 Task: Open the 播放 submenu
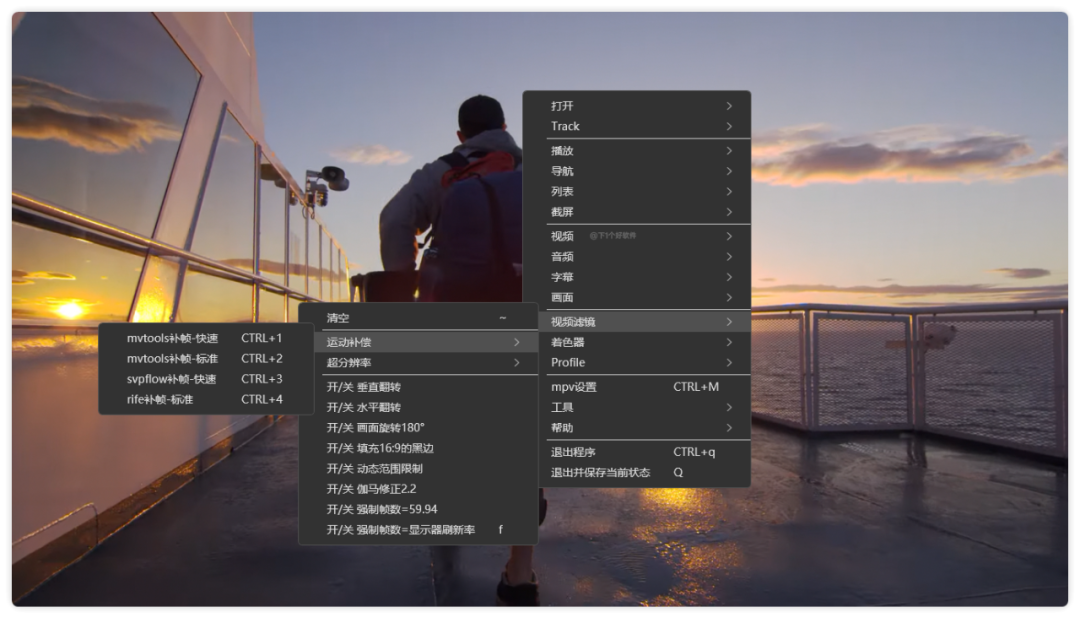(x=636, y=151)
